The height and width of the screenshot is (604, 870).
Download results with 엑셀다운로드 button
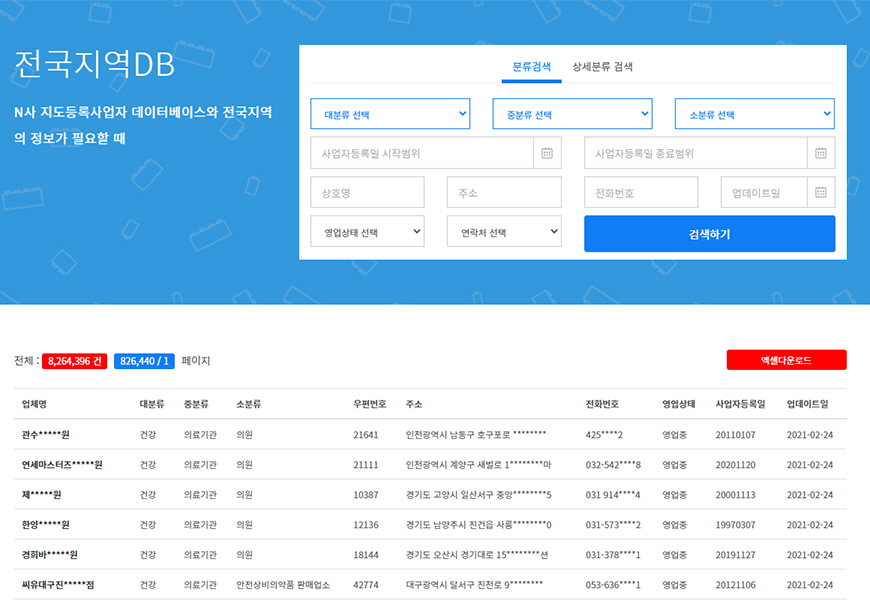click(x=786, y=360)
